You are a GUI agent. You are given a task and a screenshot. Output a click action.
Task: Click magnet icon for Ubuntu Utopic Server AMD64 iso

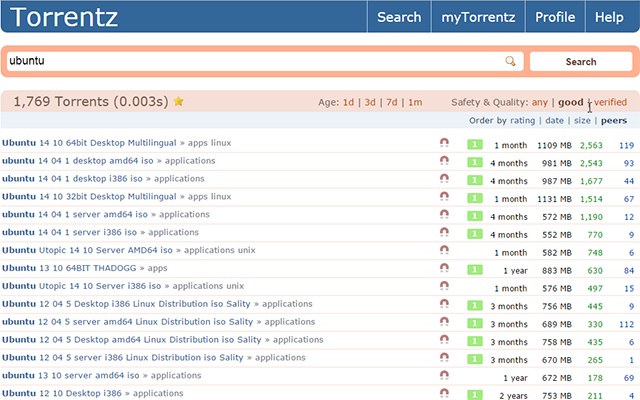pyautogui.click(x=444, y=250)
